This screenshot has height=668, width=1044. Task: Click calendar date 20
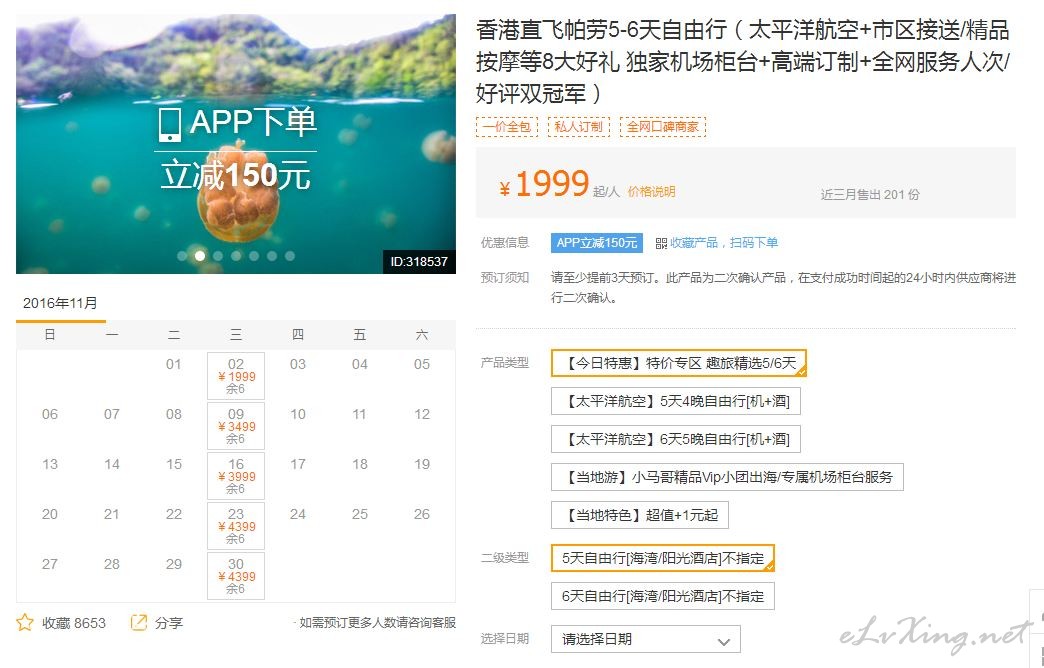(50, 514)
